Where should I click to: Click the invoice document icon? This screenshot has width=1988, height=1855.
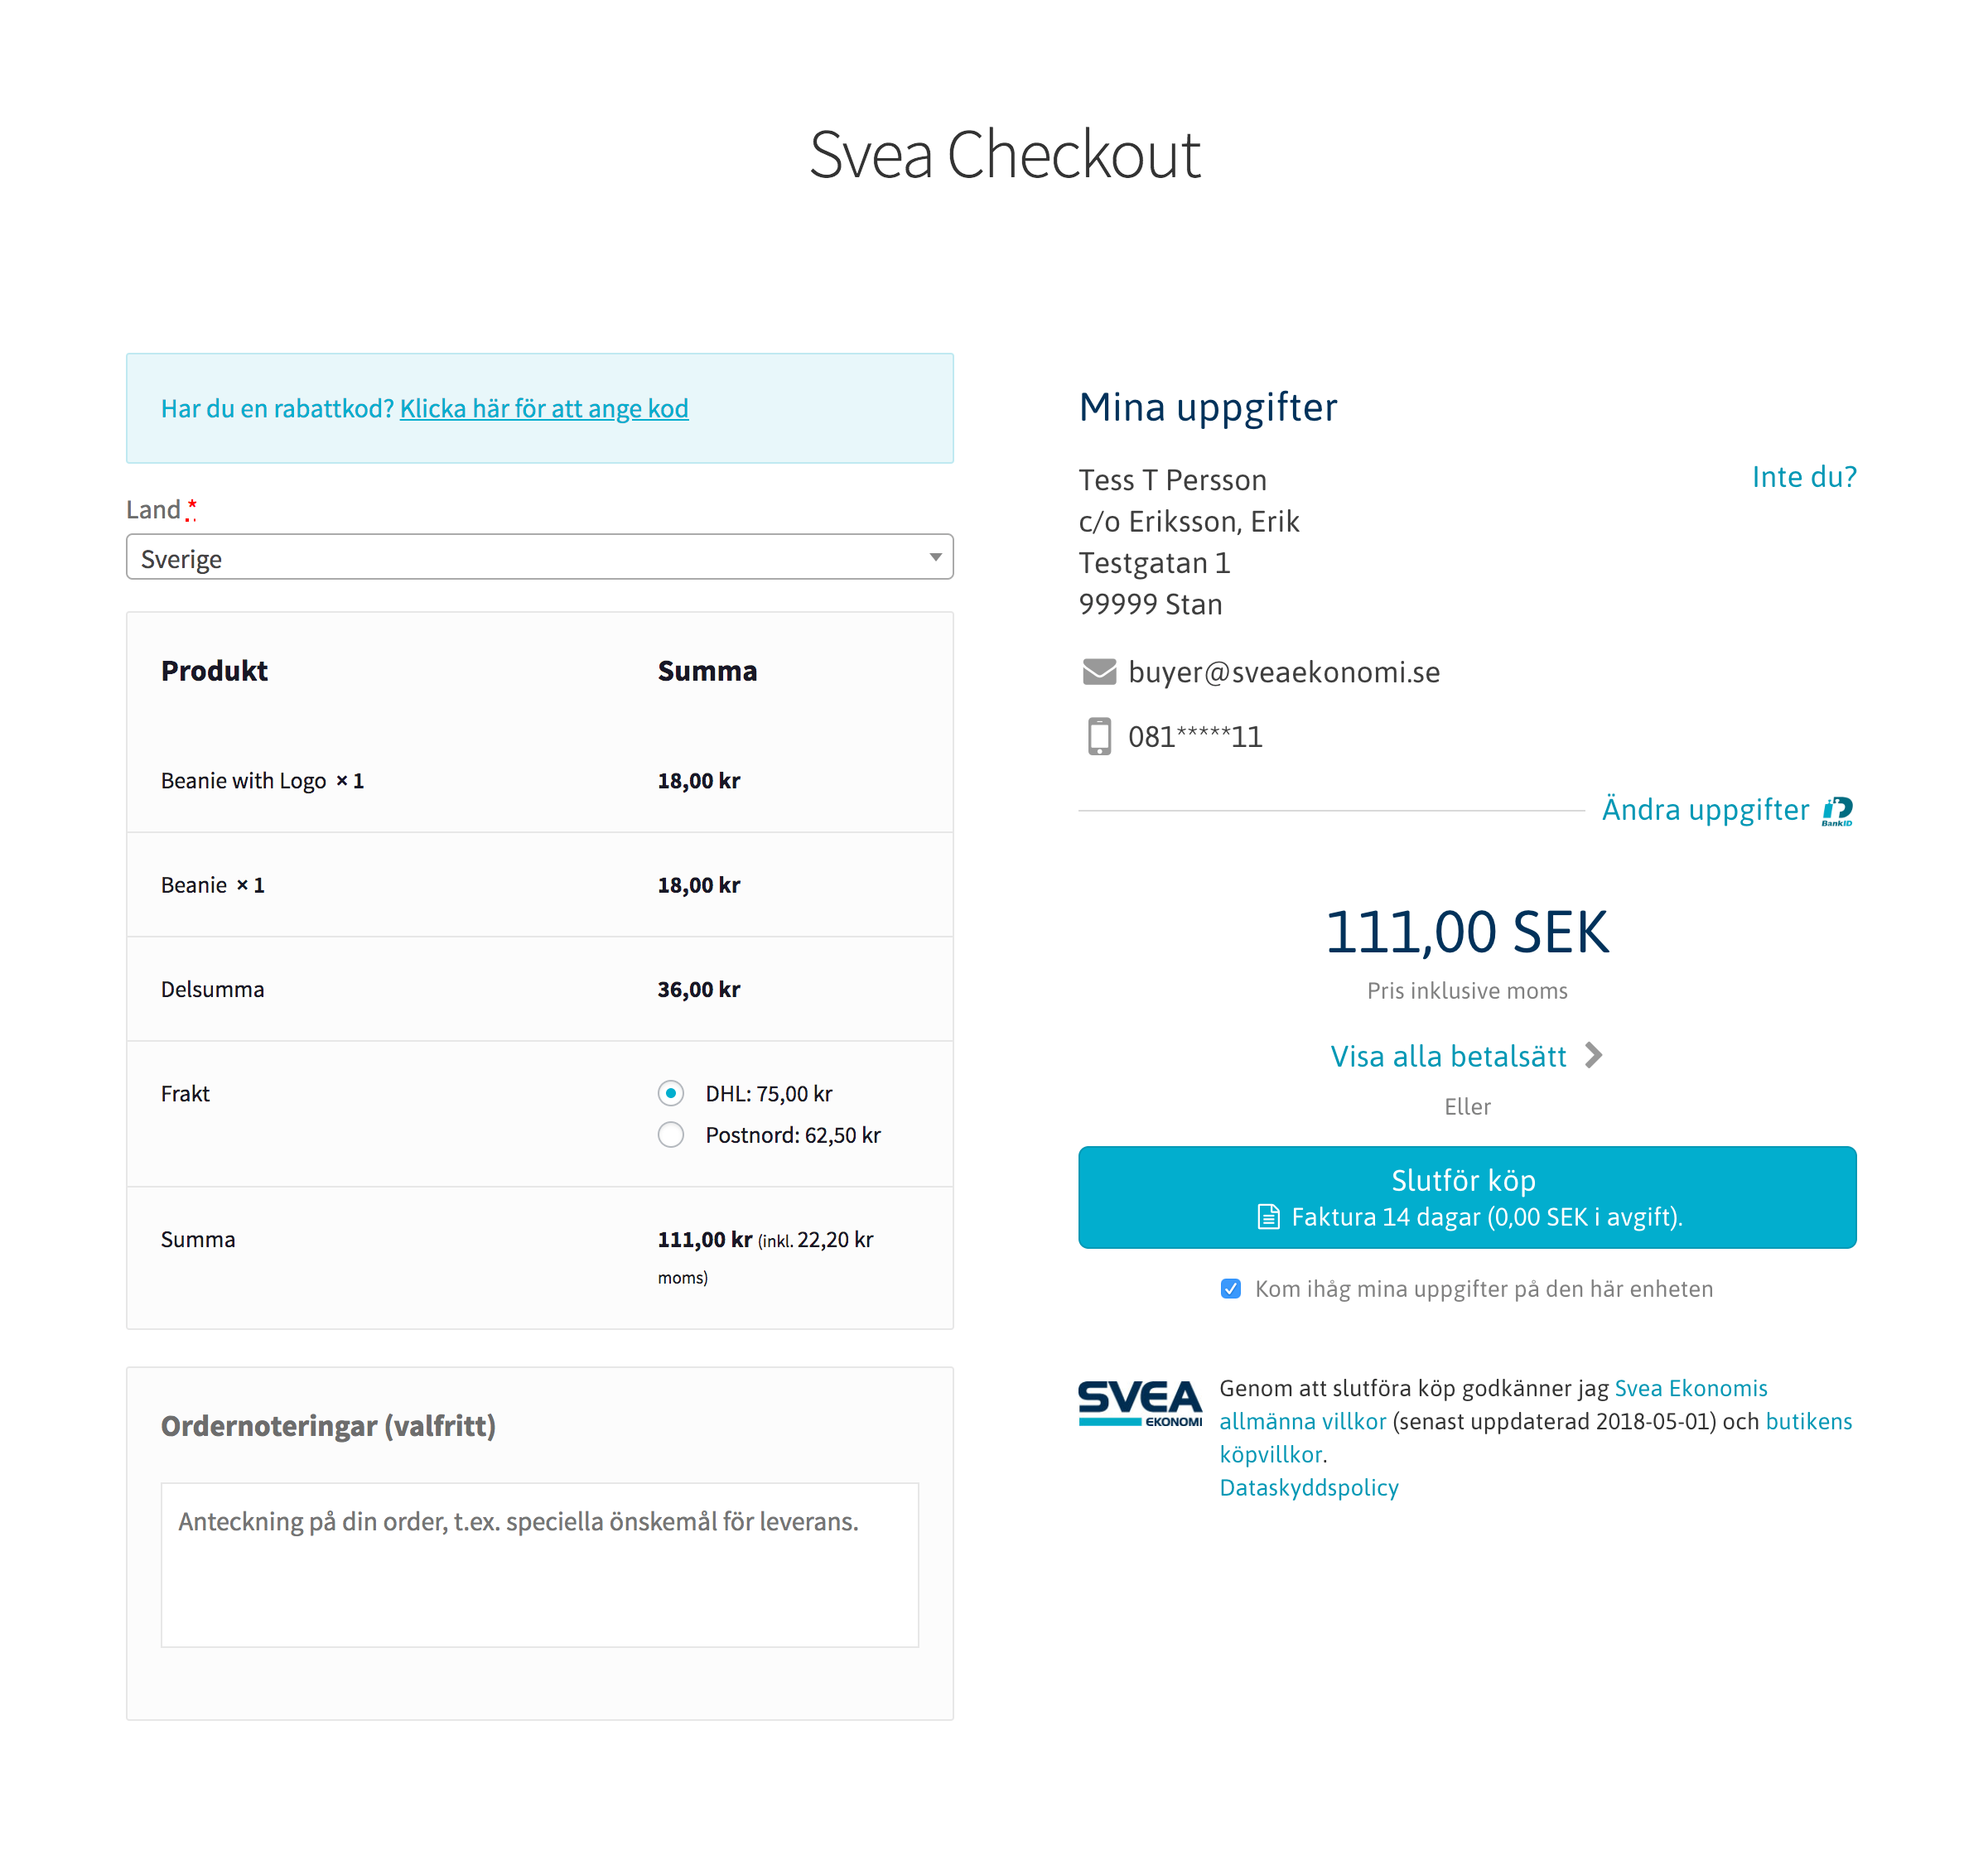1268,1217
